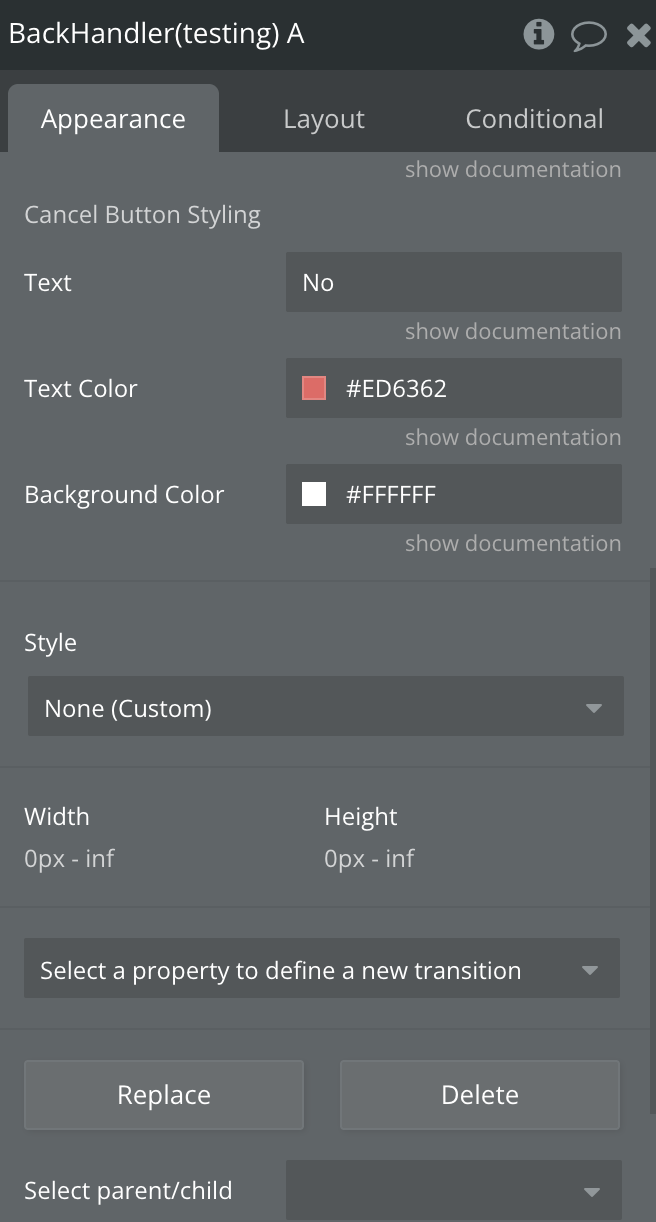
Task: Click the Replace button
Action: click(x=164, y=1095)
